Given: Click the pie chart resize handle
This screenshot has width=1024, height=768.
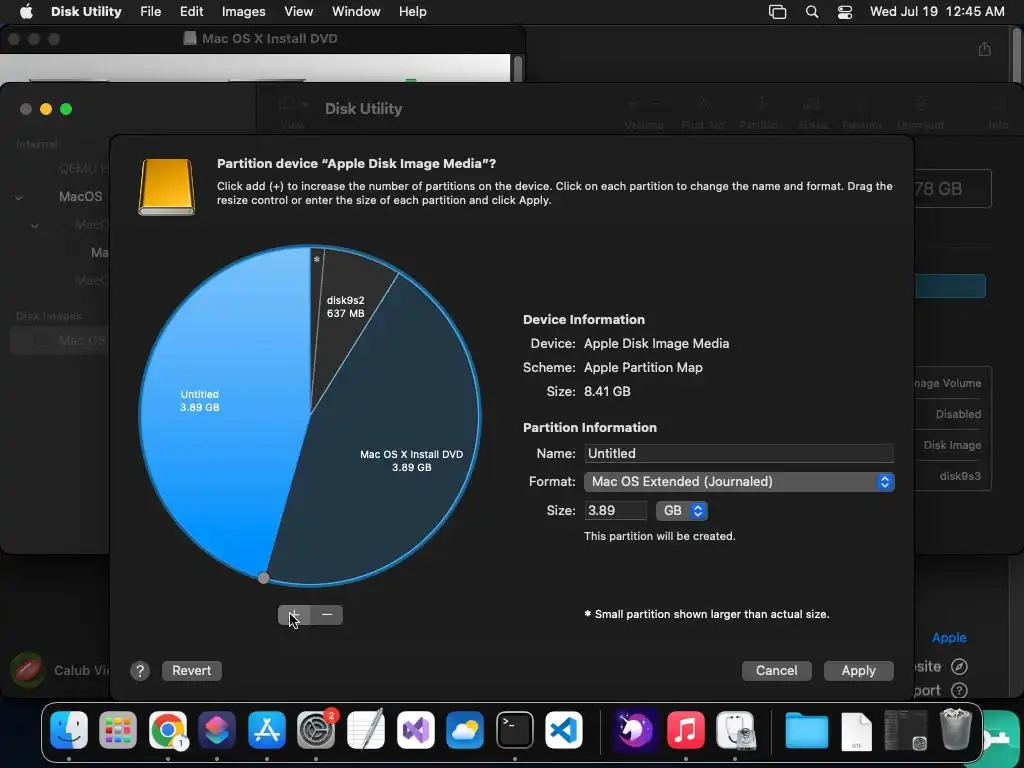Looking at the screenshot, I should point(263,578).
